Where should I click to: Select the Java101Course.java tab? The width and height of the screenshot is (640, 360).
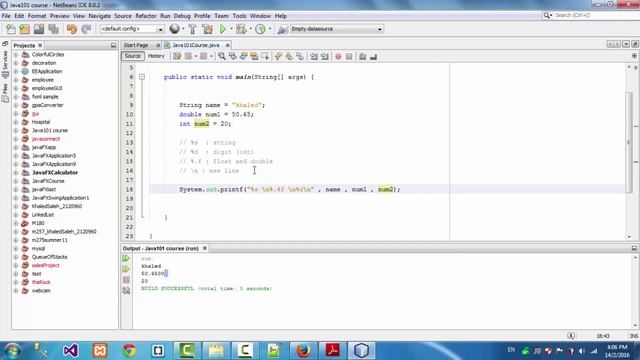196,45
